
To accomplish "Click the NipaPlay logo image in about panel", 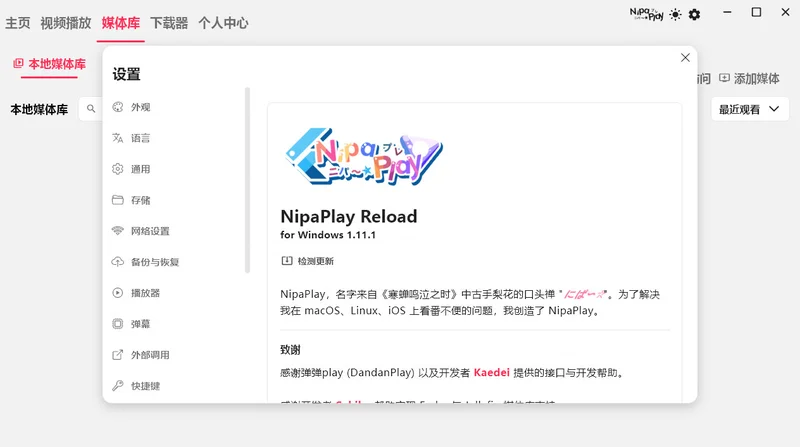I will (x=364, y=156).
